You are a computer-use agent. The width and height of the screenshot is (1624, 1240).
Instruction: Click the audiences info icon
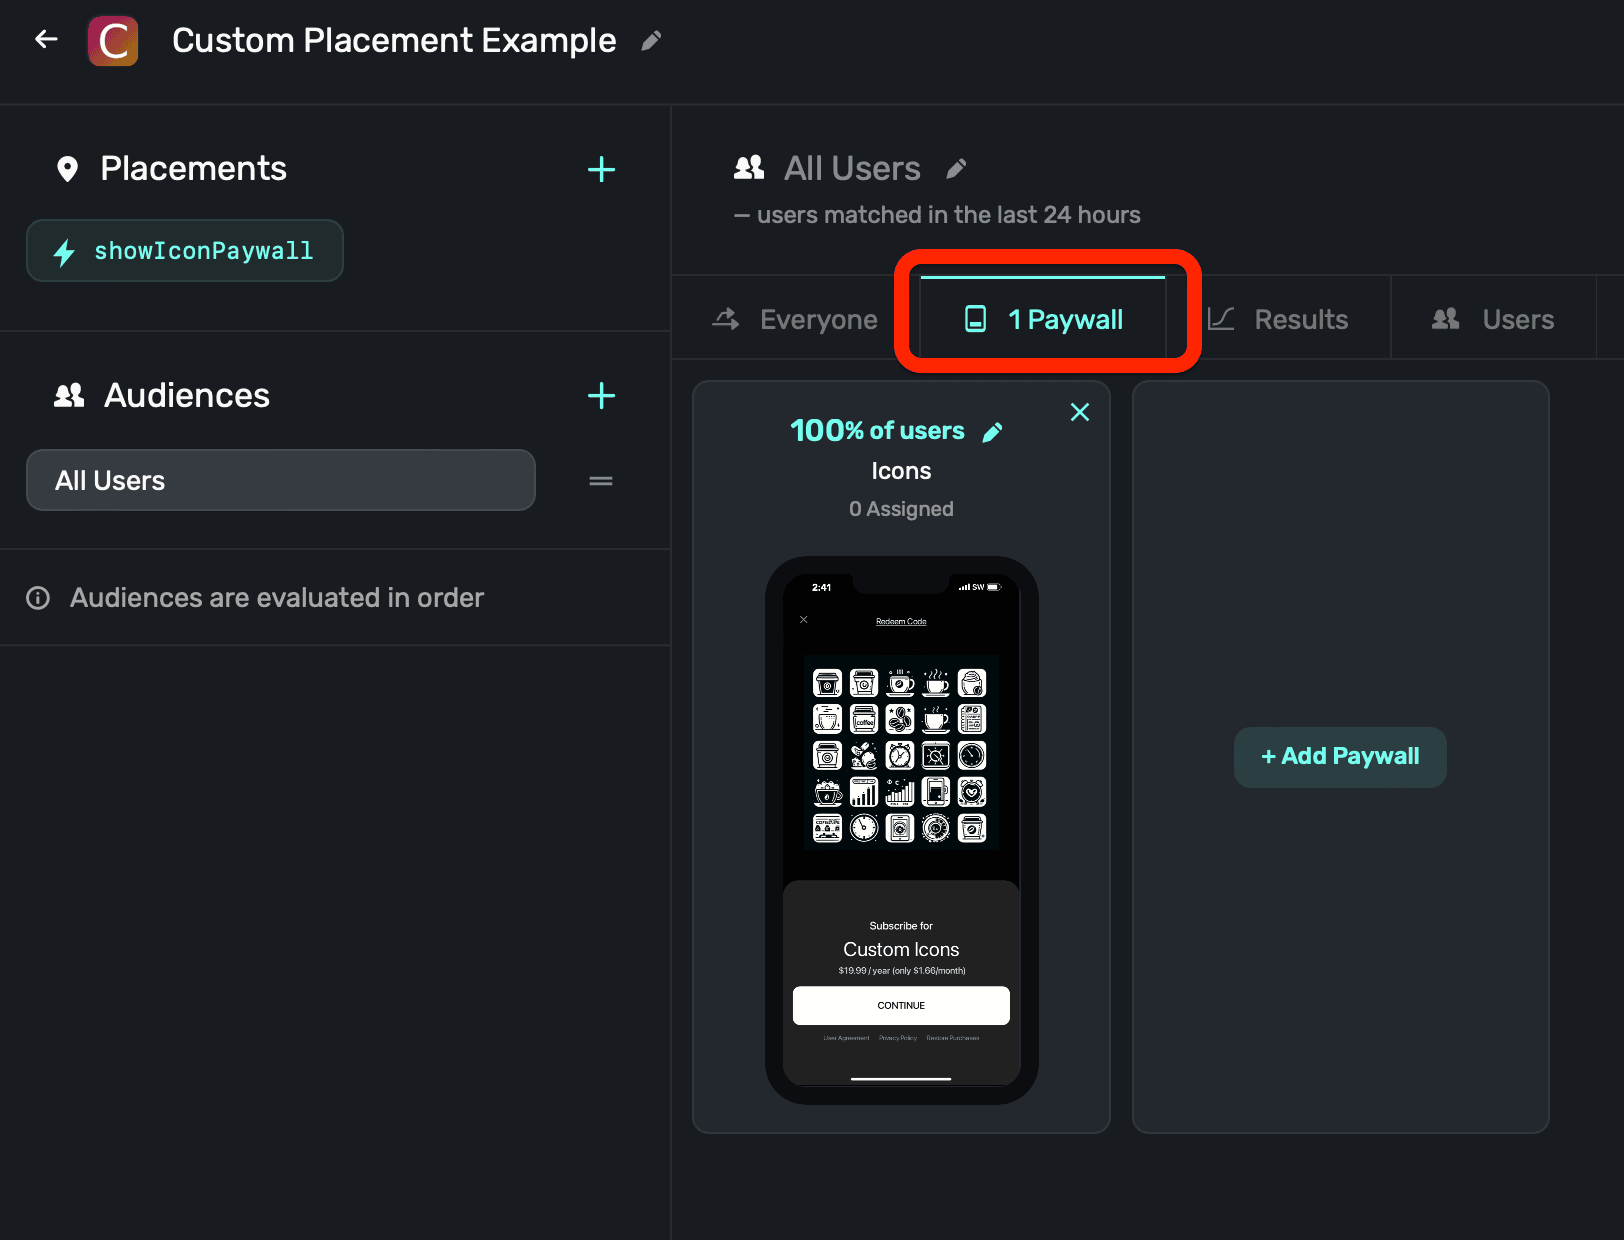pos(38,598)
